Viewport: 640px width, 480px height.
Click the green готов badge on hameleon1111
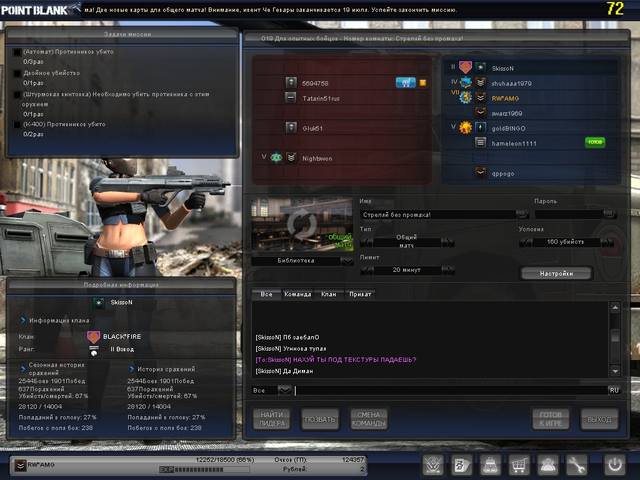point(595,142)
